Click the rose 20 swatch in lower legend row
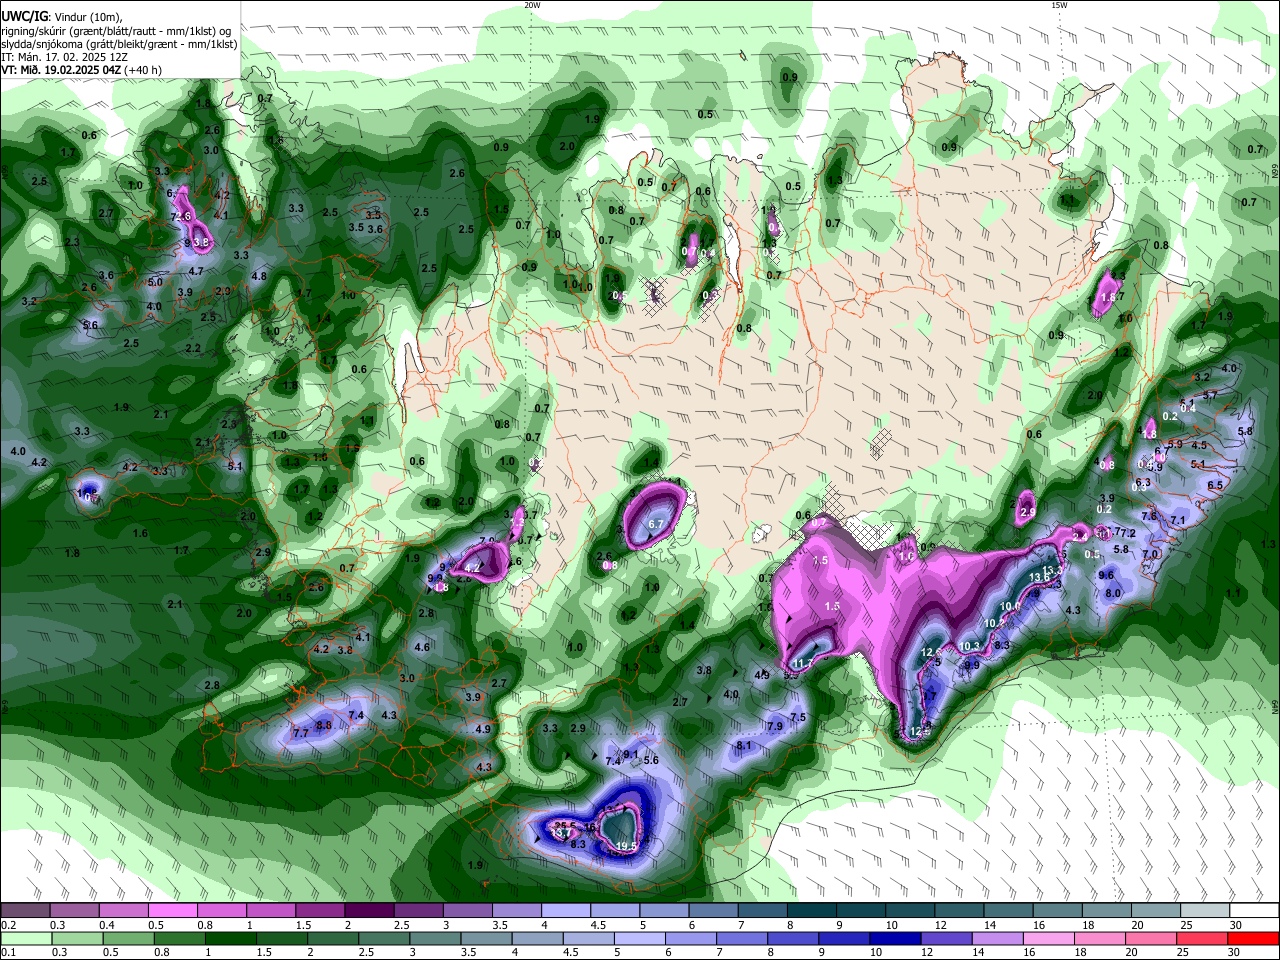The image size is (1280, 960). tap(1153, 939)
